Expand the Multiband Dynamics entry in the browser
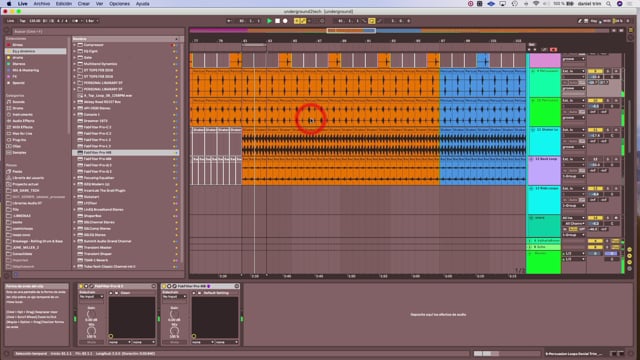The image size is (640, 360). [x=75, y=64]
